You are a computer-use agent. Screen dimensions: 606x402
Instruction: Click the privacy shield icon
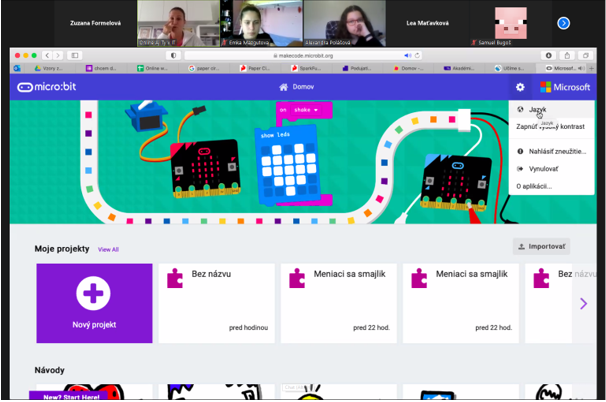coord(174,56)
